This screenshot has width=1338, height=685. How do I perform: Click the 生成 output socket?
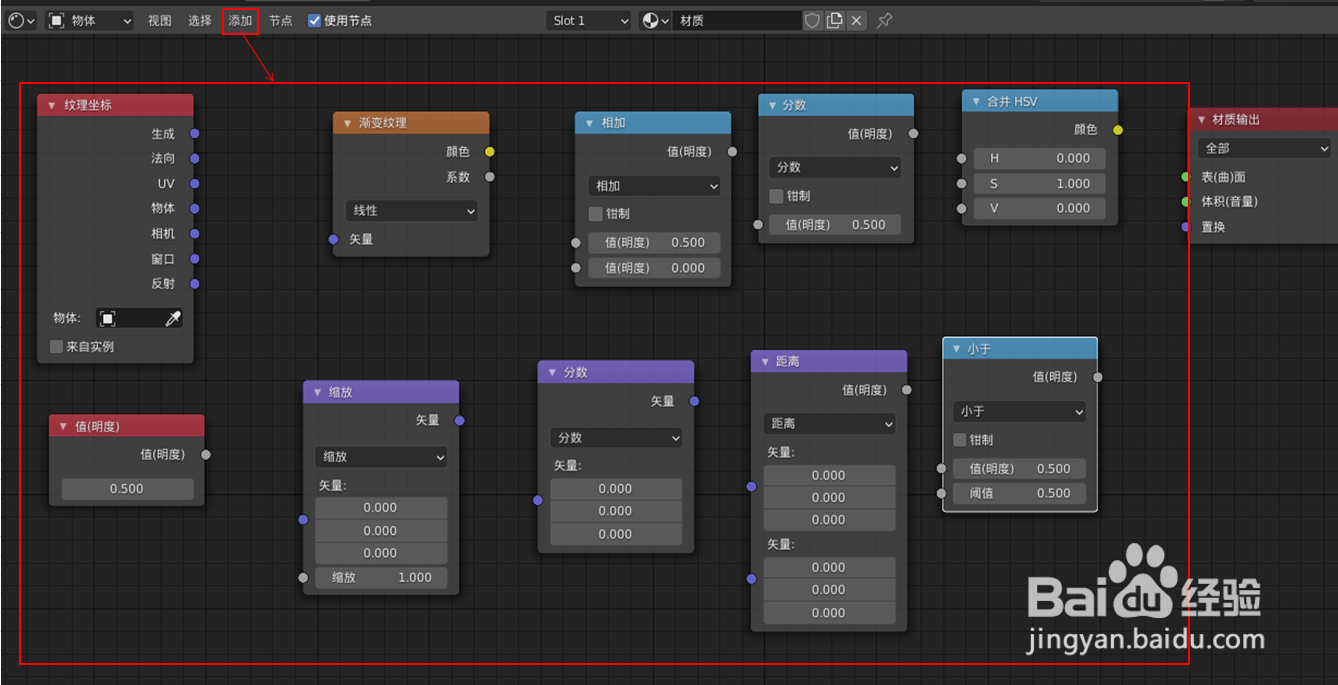(x=194, y=133)
